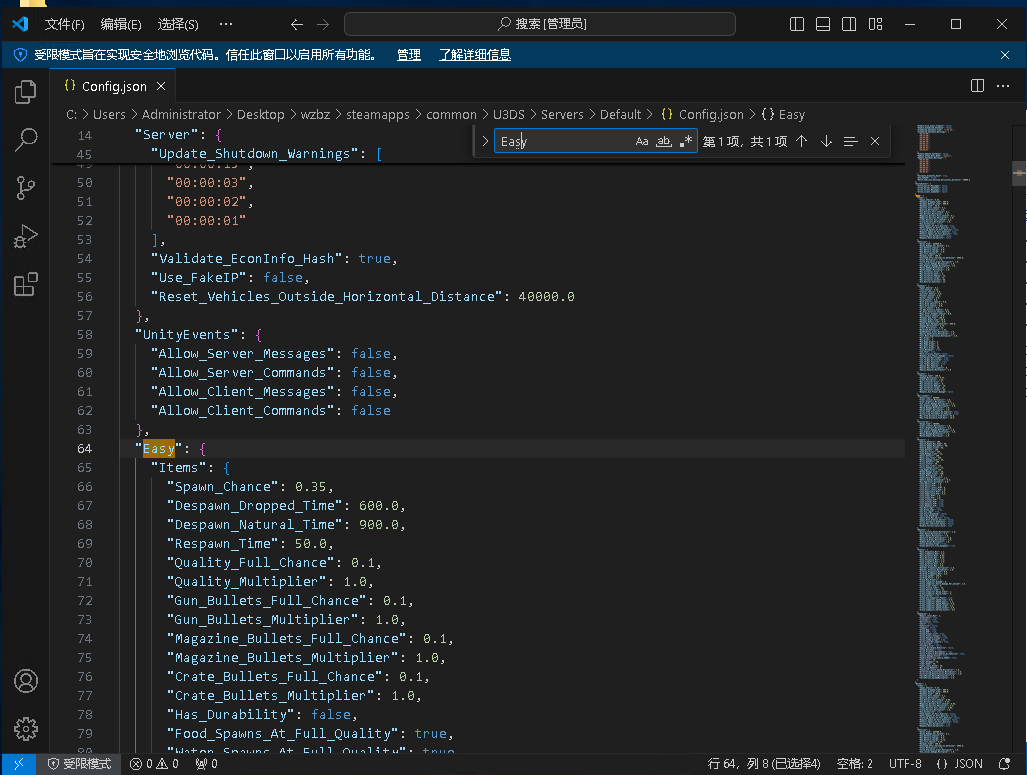Click the 了解详细信息 link
The width and height of the screenshot is (1027, 775).
coord(475,55)
